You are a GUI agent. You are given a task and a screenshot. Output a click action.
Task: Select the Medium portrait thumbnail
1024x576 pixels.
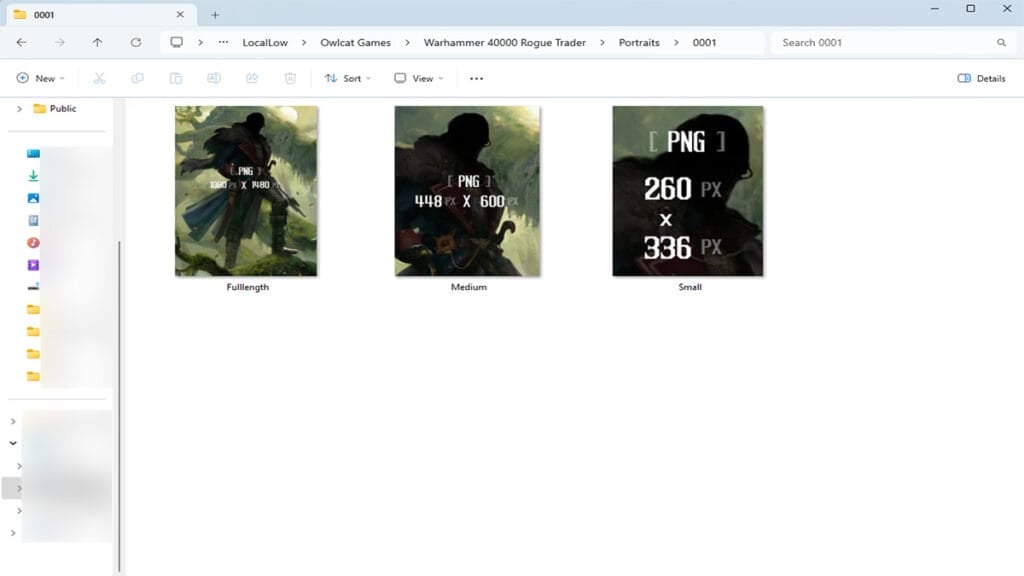pos(466,190)
